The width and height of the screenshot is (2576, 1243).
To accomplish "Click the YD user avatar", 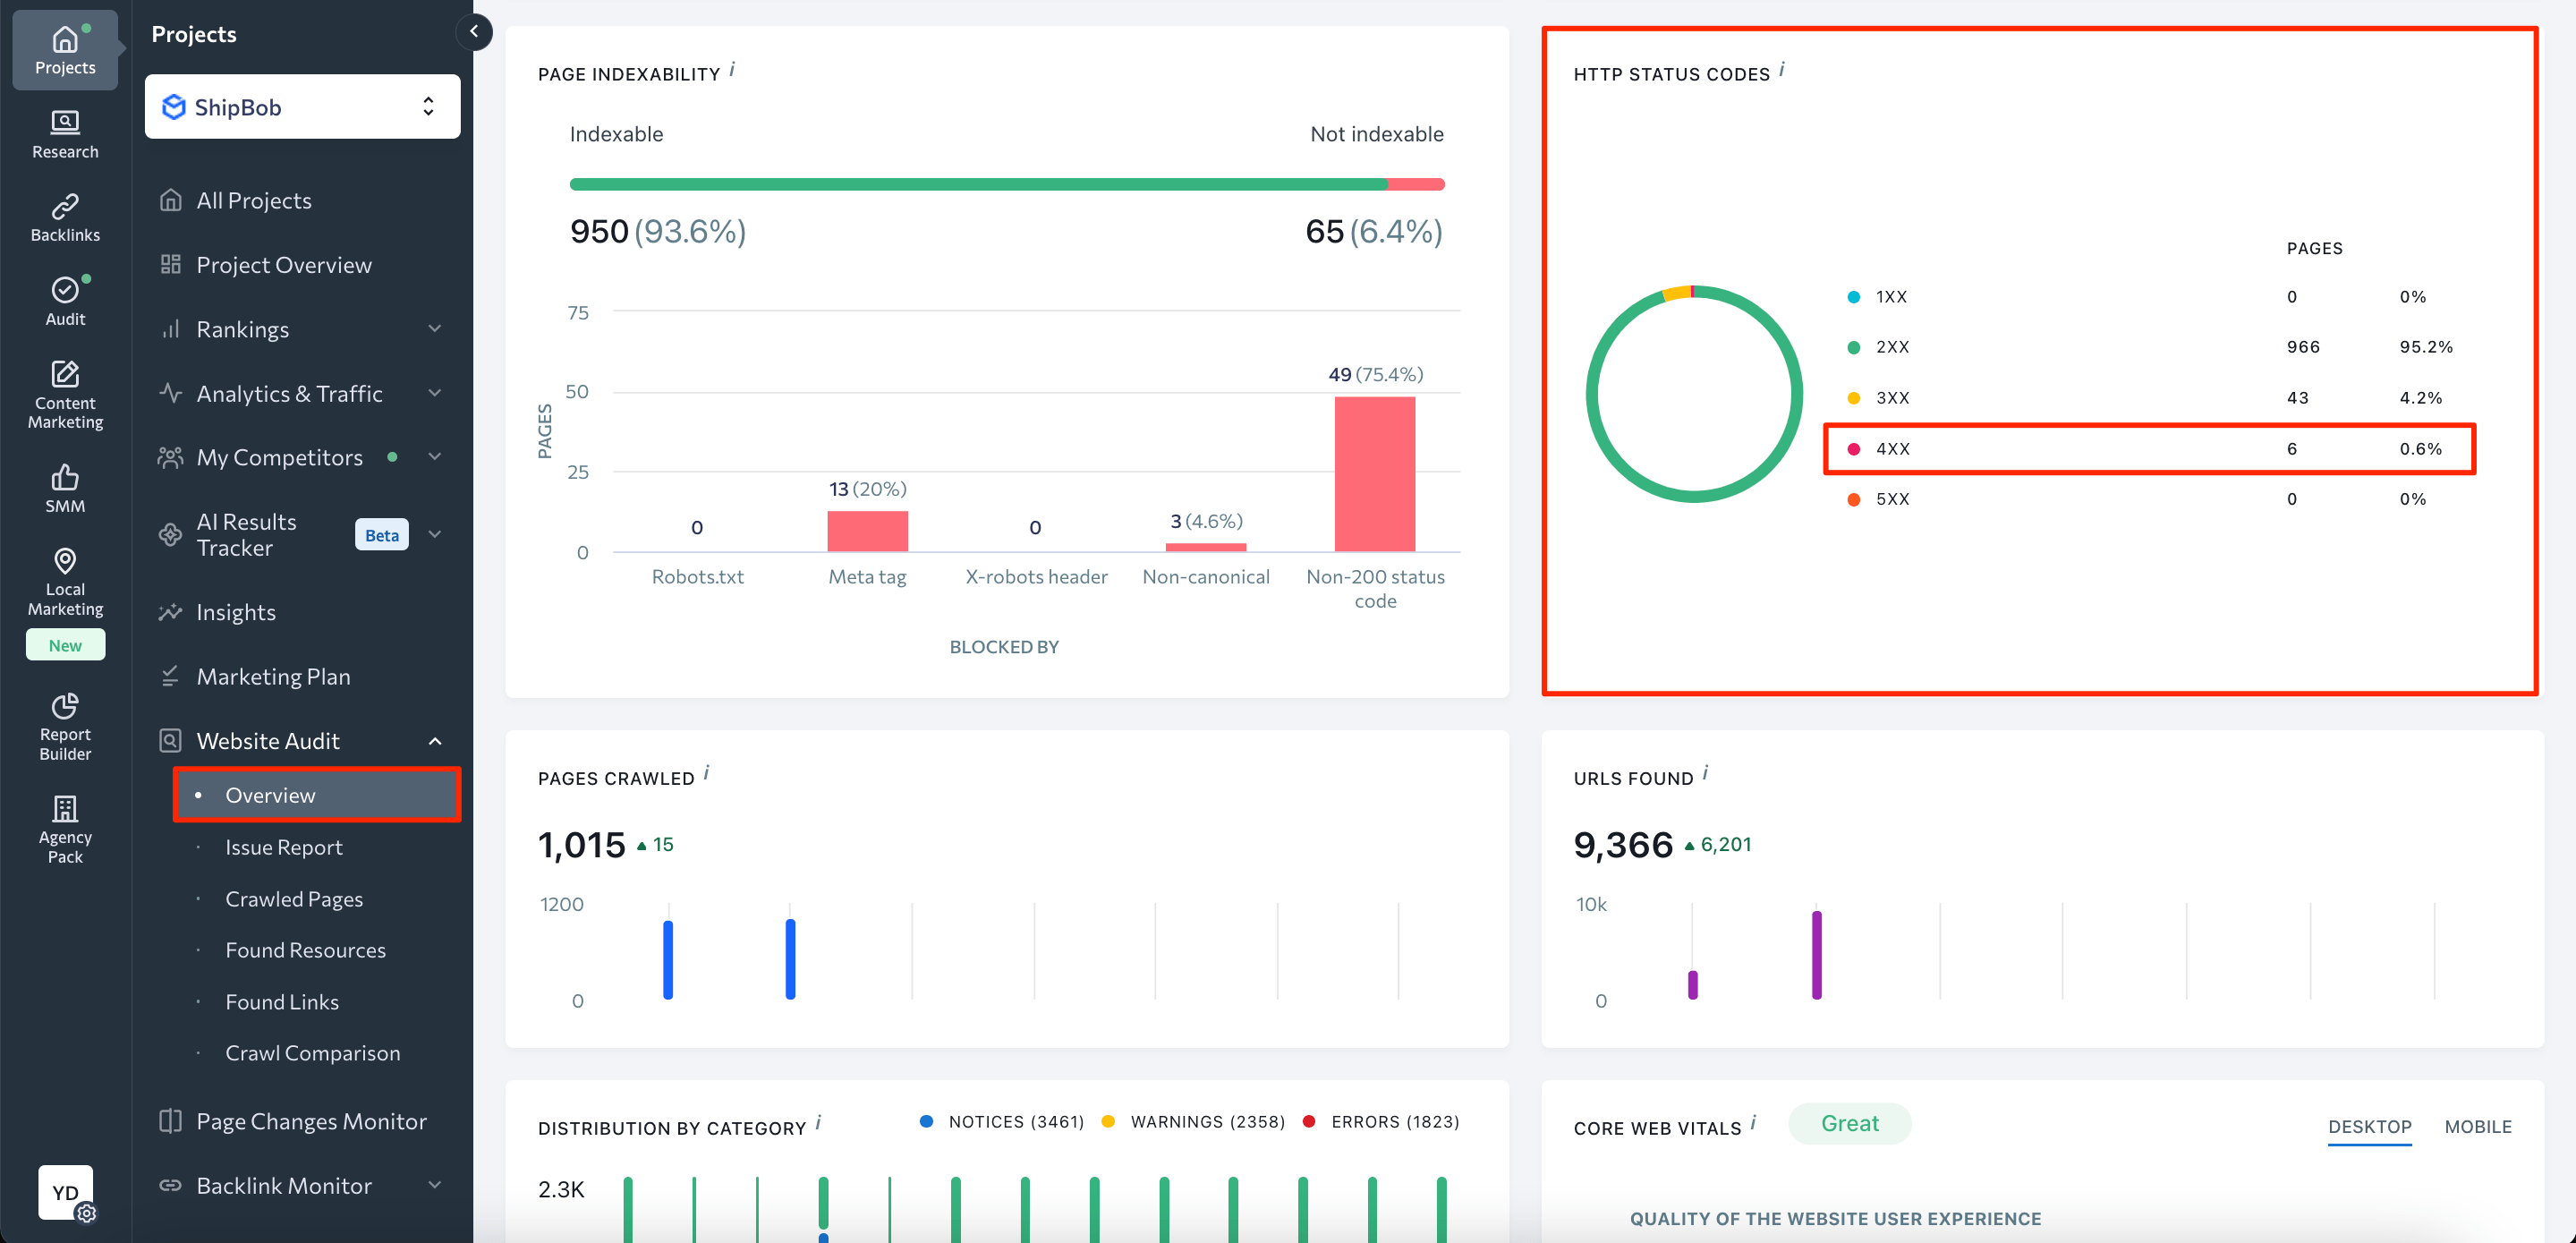I will click(65, 1192).
